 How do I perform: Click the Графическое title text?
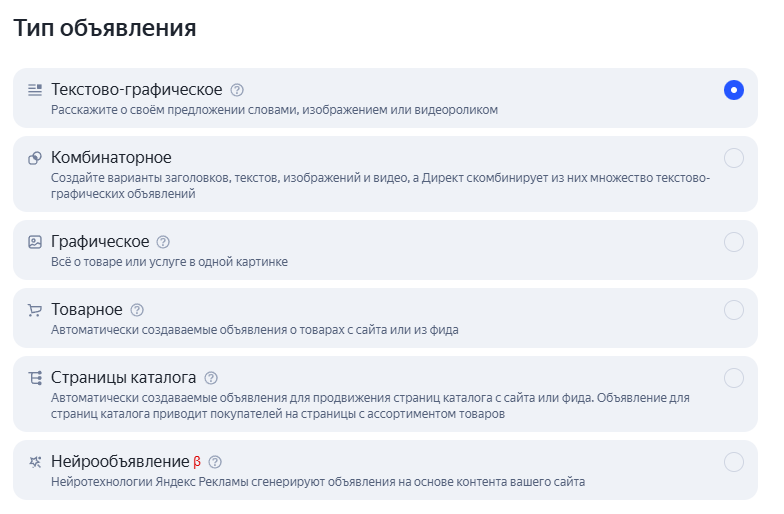[x=100, y=242]
